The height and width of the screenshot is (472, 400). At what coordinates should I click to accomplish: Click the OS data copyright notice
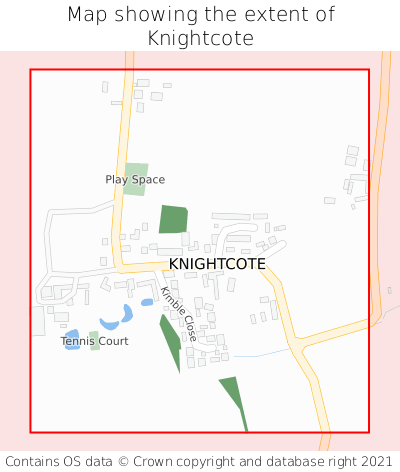(x=199, y=462)
